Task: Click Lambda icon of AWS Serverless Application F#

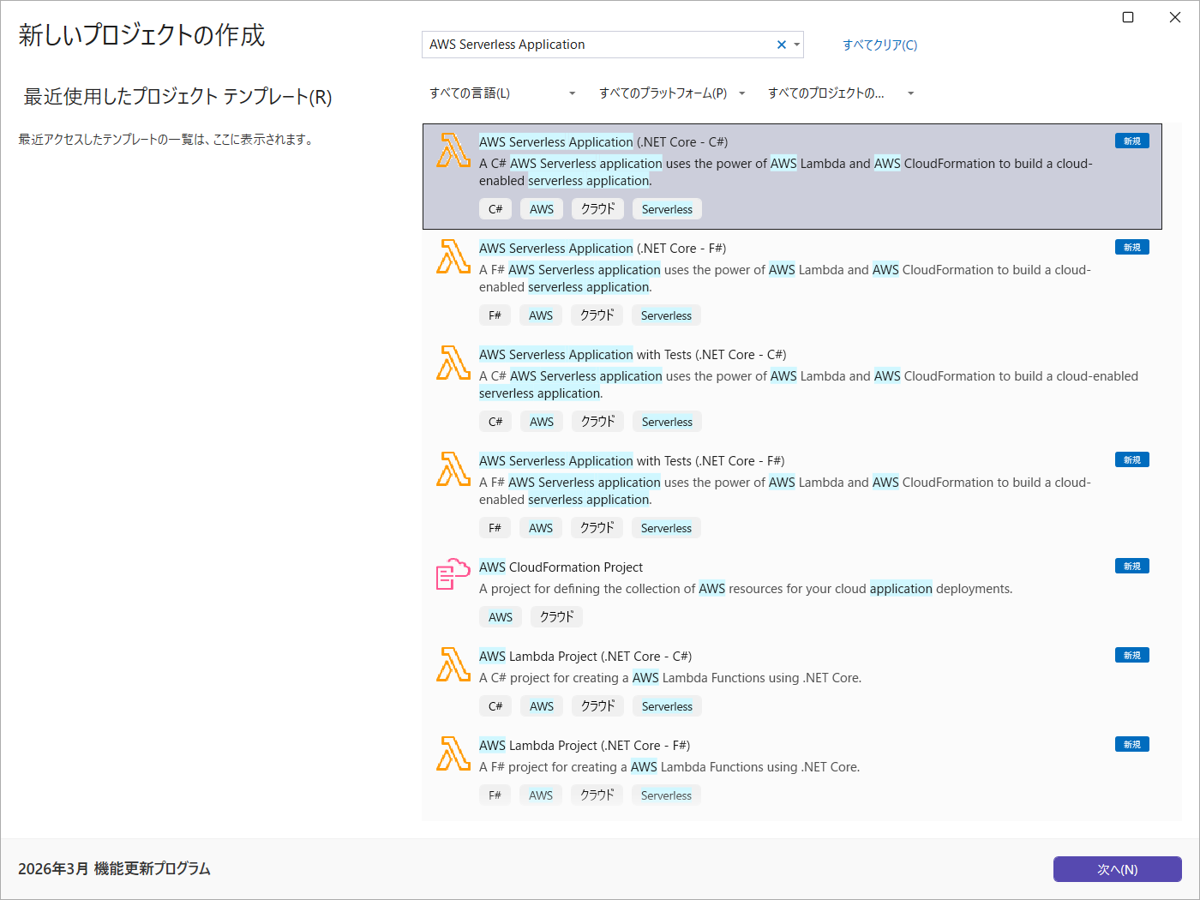Action: [x=453, y=256]
